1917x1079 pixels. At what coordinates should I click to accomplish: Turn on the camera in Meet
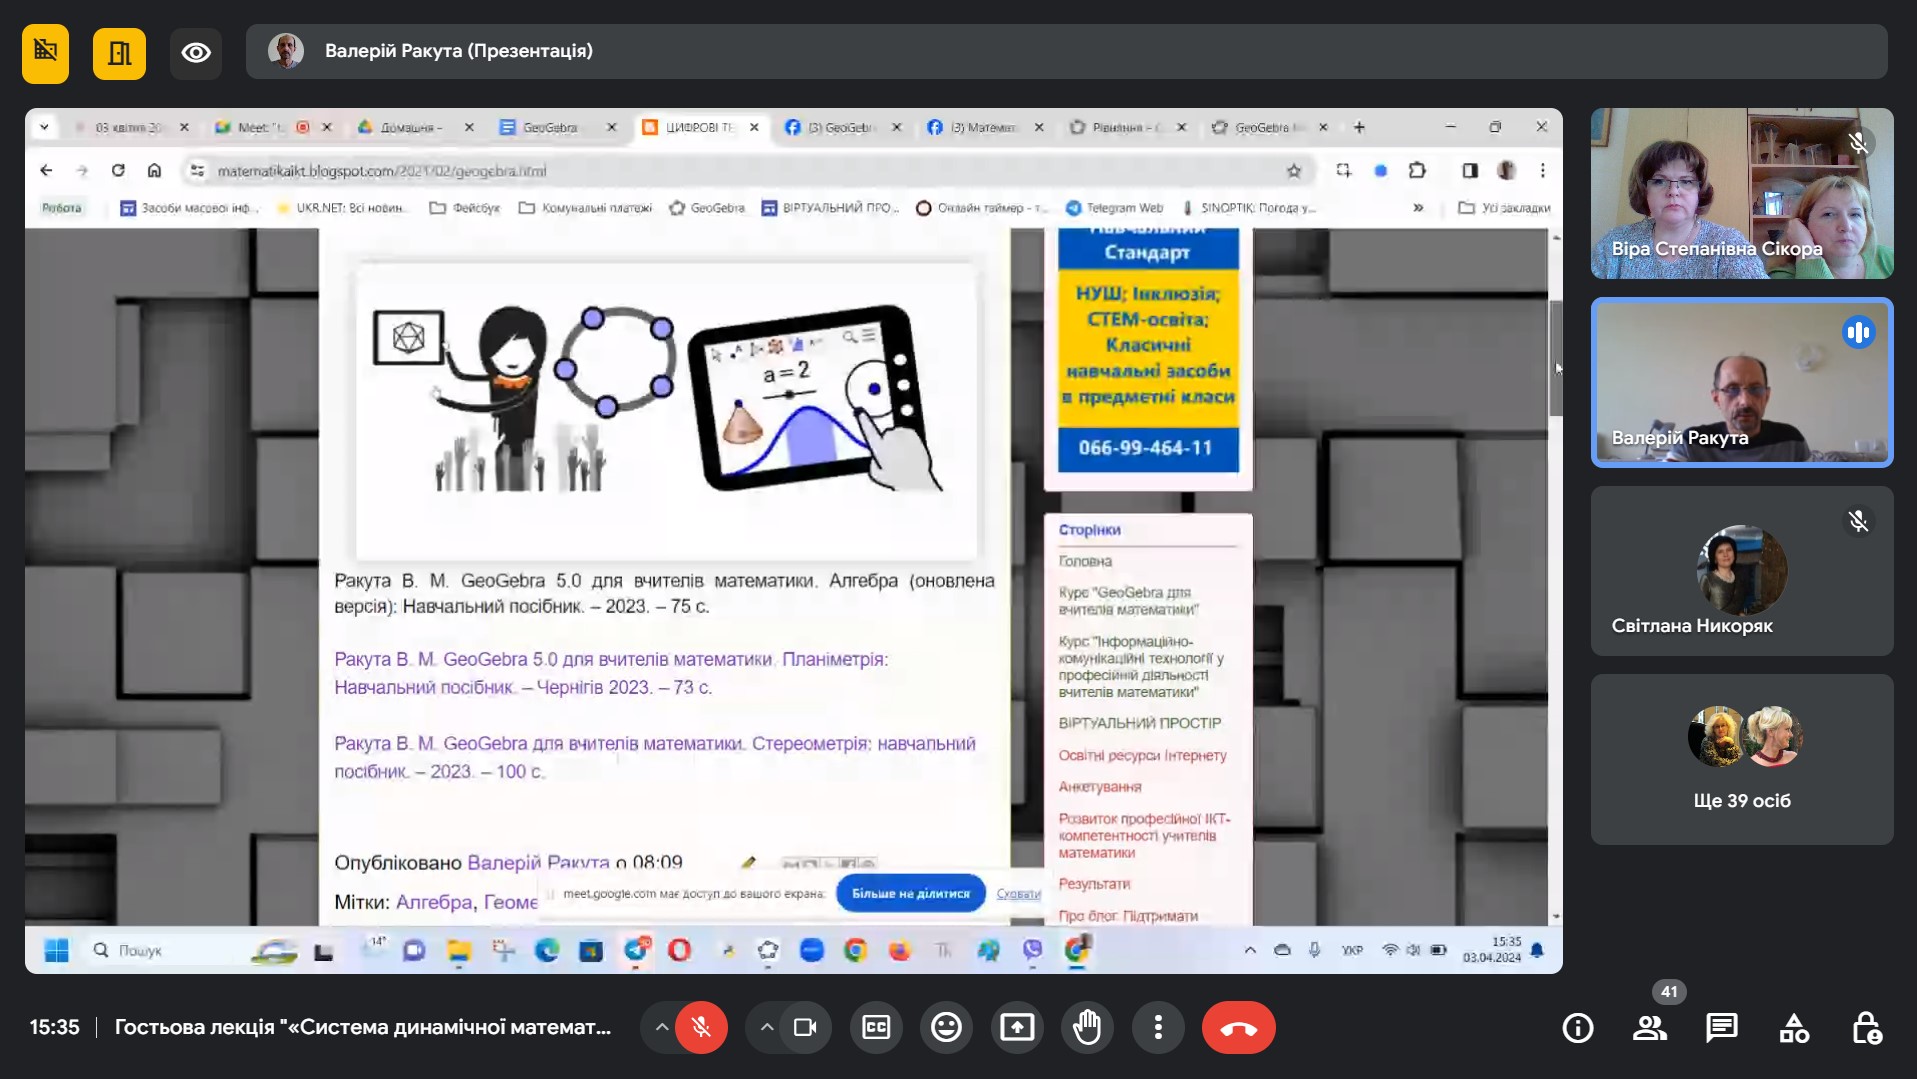click(805, 1027)
